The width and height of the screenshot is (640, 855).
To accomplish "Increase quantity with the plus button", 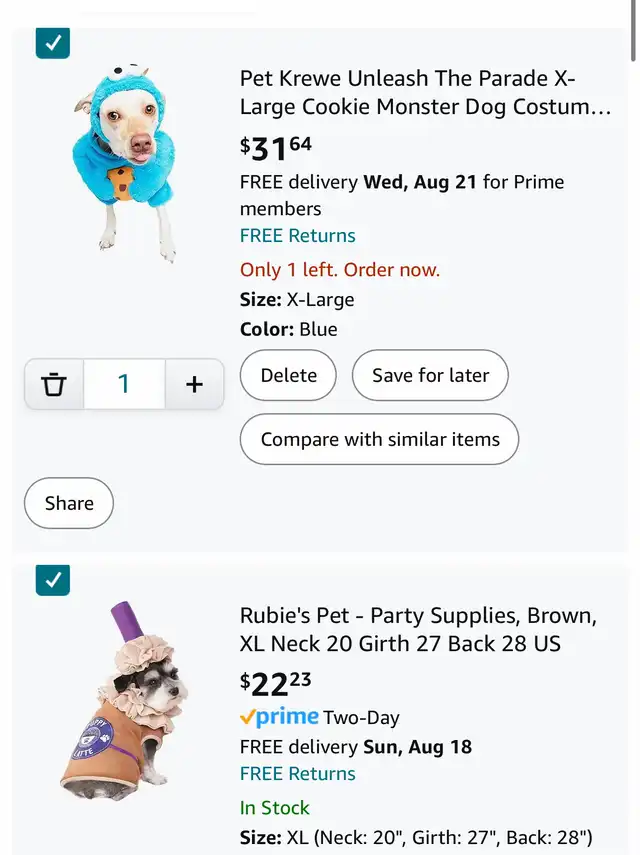I will [194, 384].
